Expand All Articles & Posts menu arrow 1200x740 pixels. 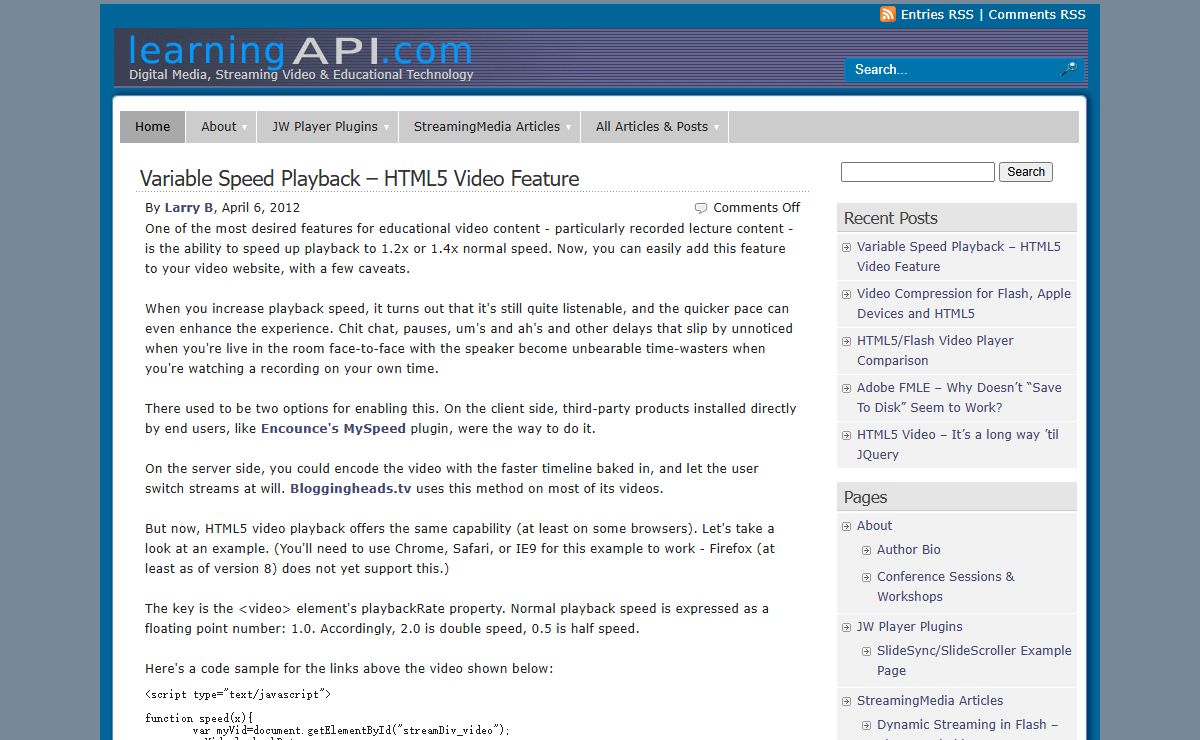716,127
